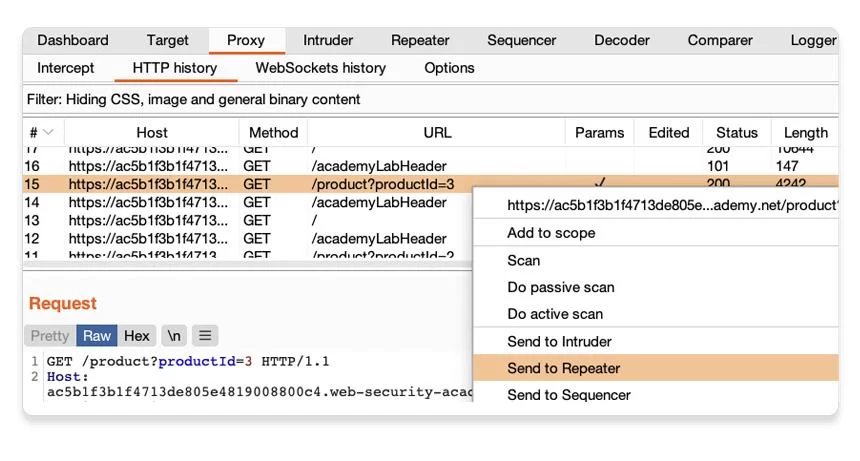Image resolution: width=860 pixels, height=461 pixels.
Task: Open the Logger tab
Action: (x=813, y=40)
